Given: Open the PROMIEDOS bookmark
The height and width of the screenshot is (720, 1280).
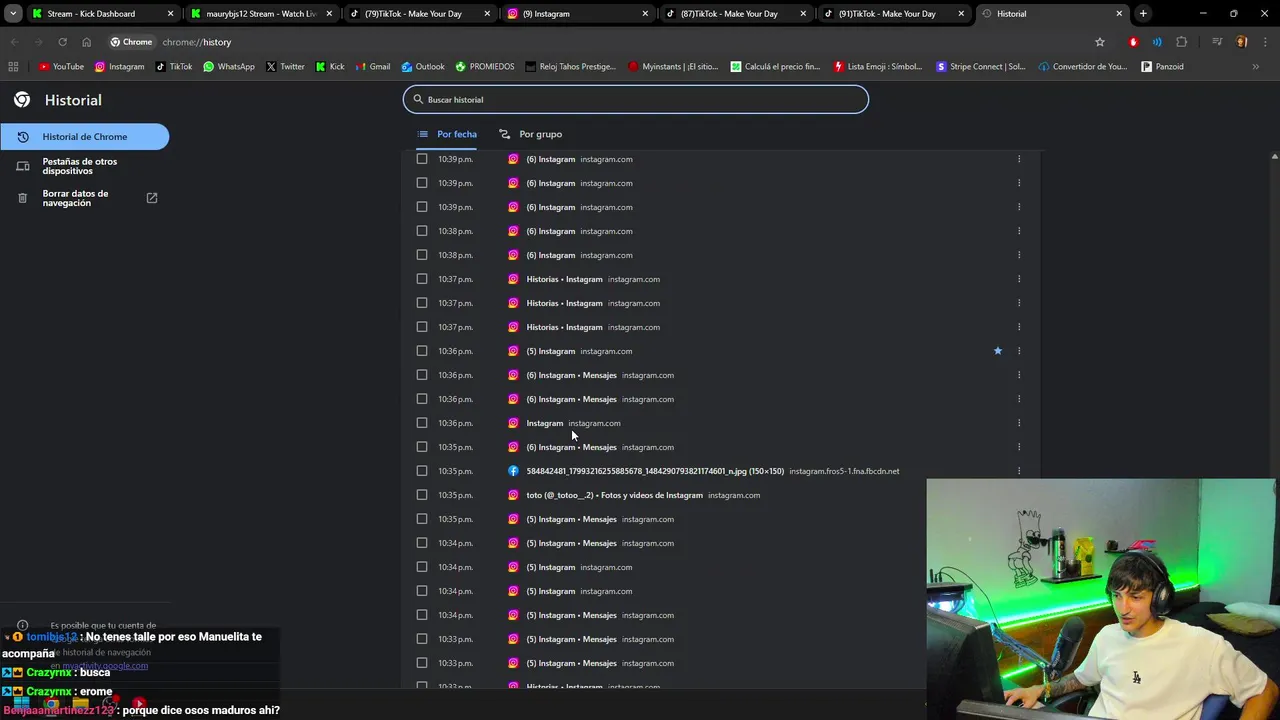Looking at the screenshot, I should coord(484,67).
